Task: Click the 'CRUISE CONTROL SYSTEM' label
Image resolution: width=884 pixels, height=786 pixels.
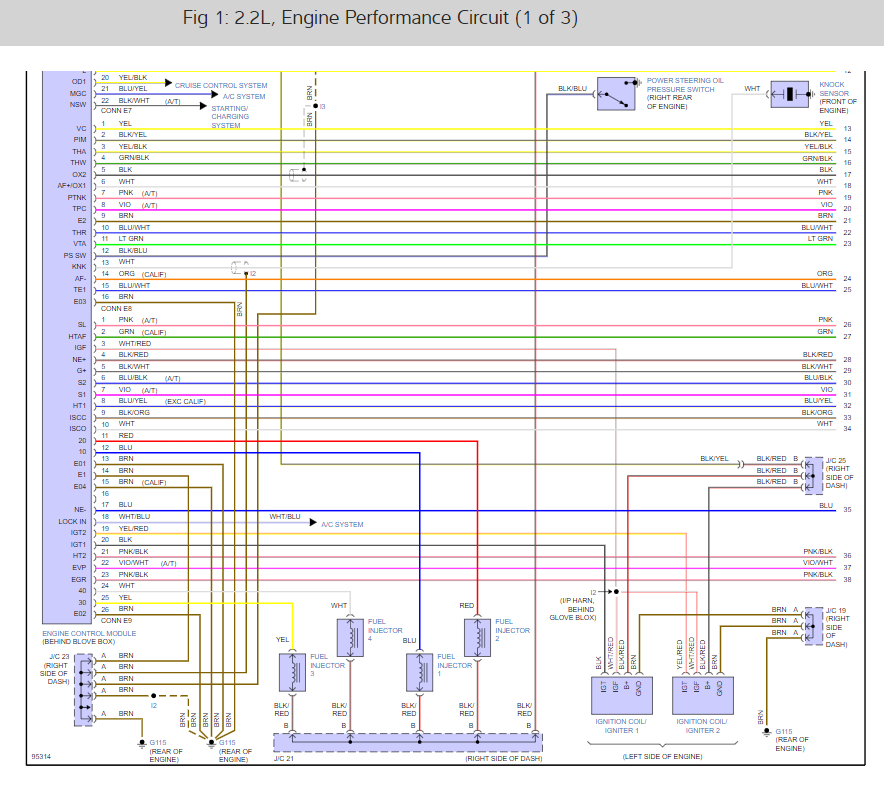Action: click(221, 86)
